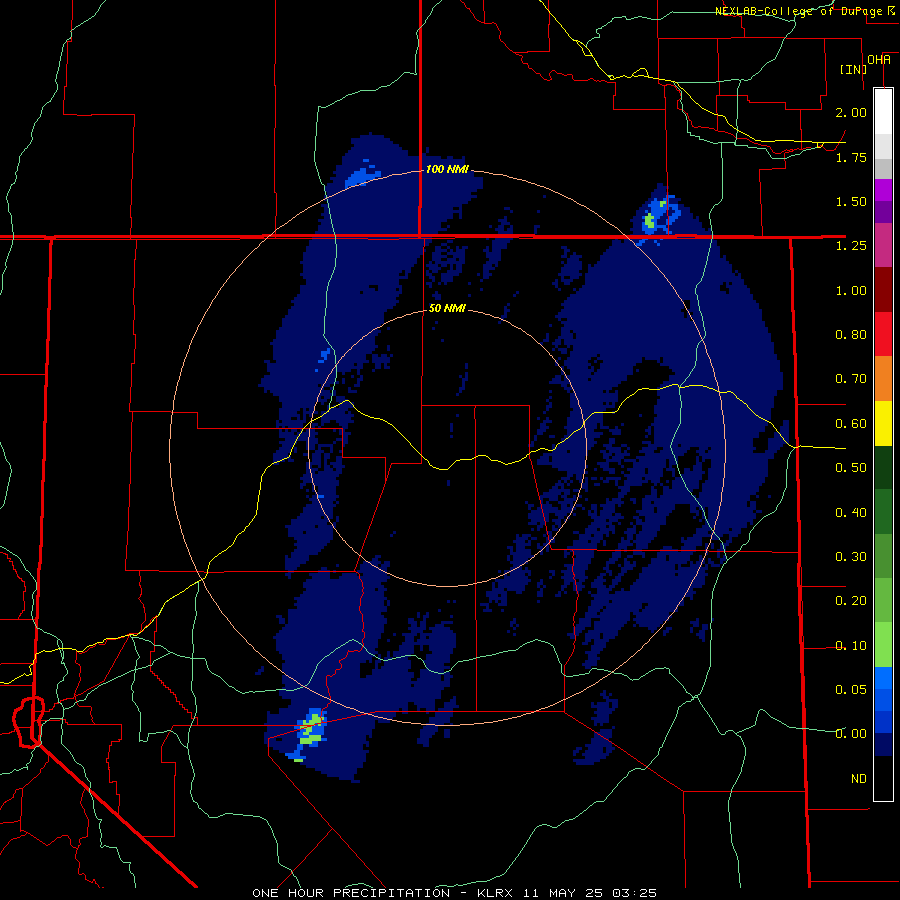Viewport: 900px width, 900px height.
Task: Click the 0.05 legend value
Action: pyautogui.click(x=851, y=689)
